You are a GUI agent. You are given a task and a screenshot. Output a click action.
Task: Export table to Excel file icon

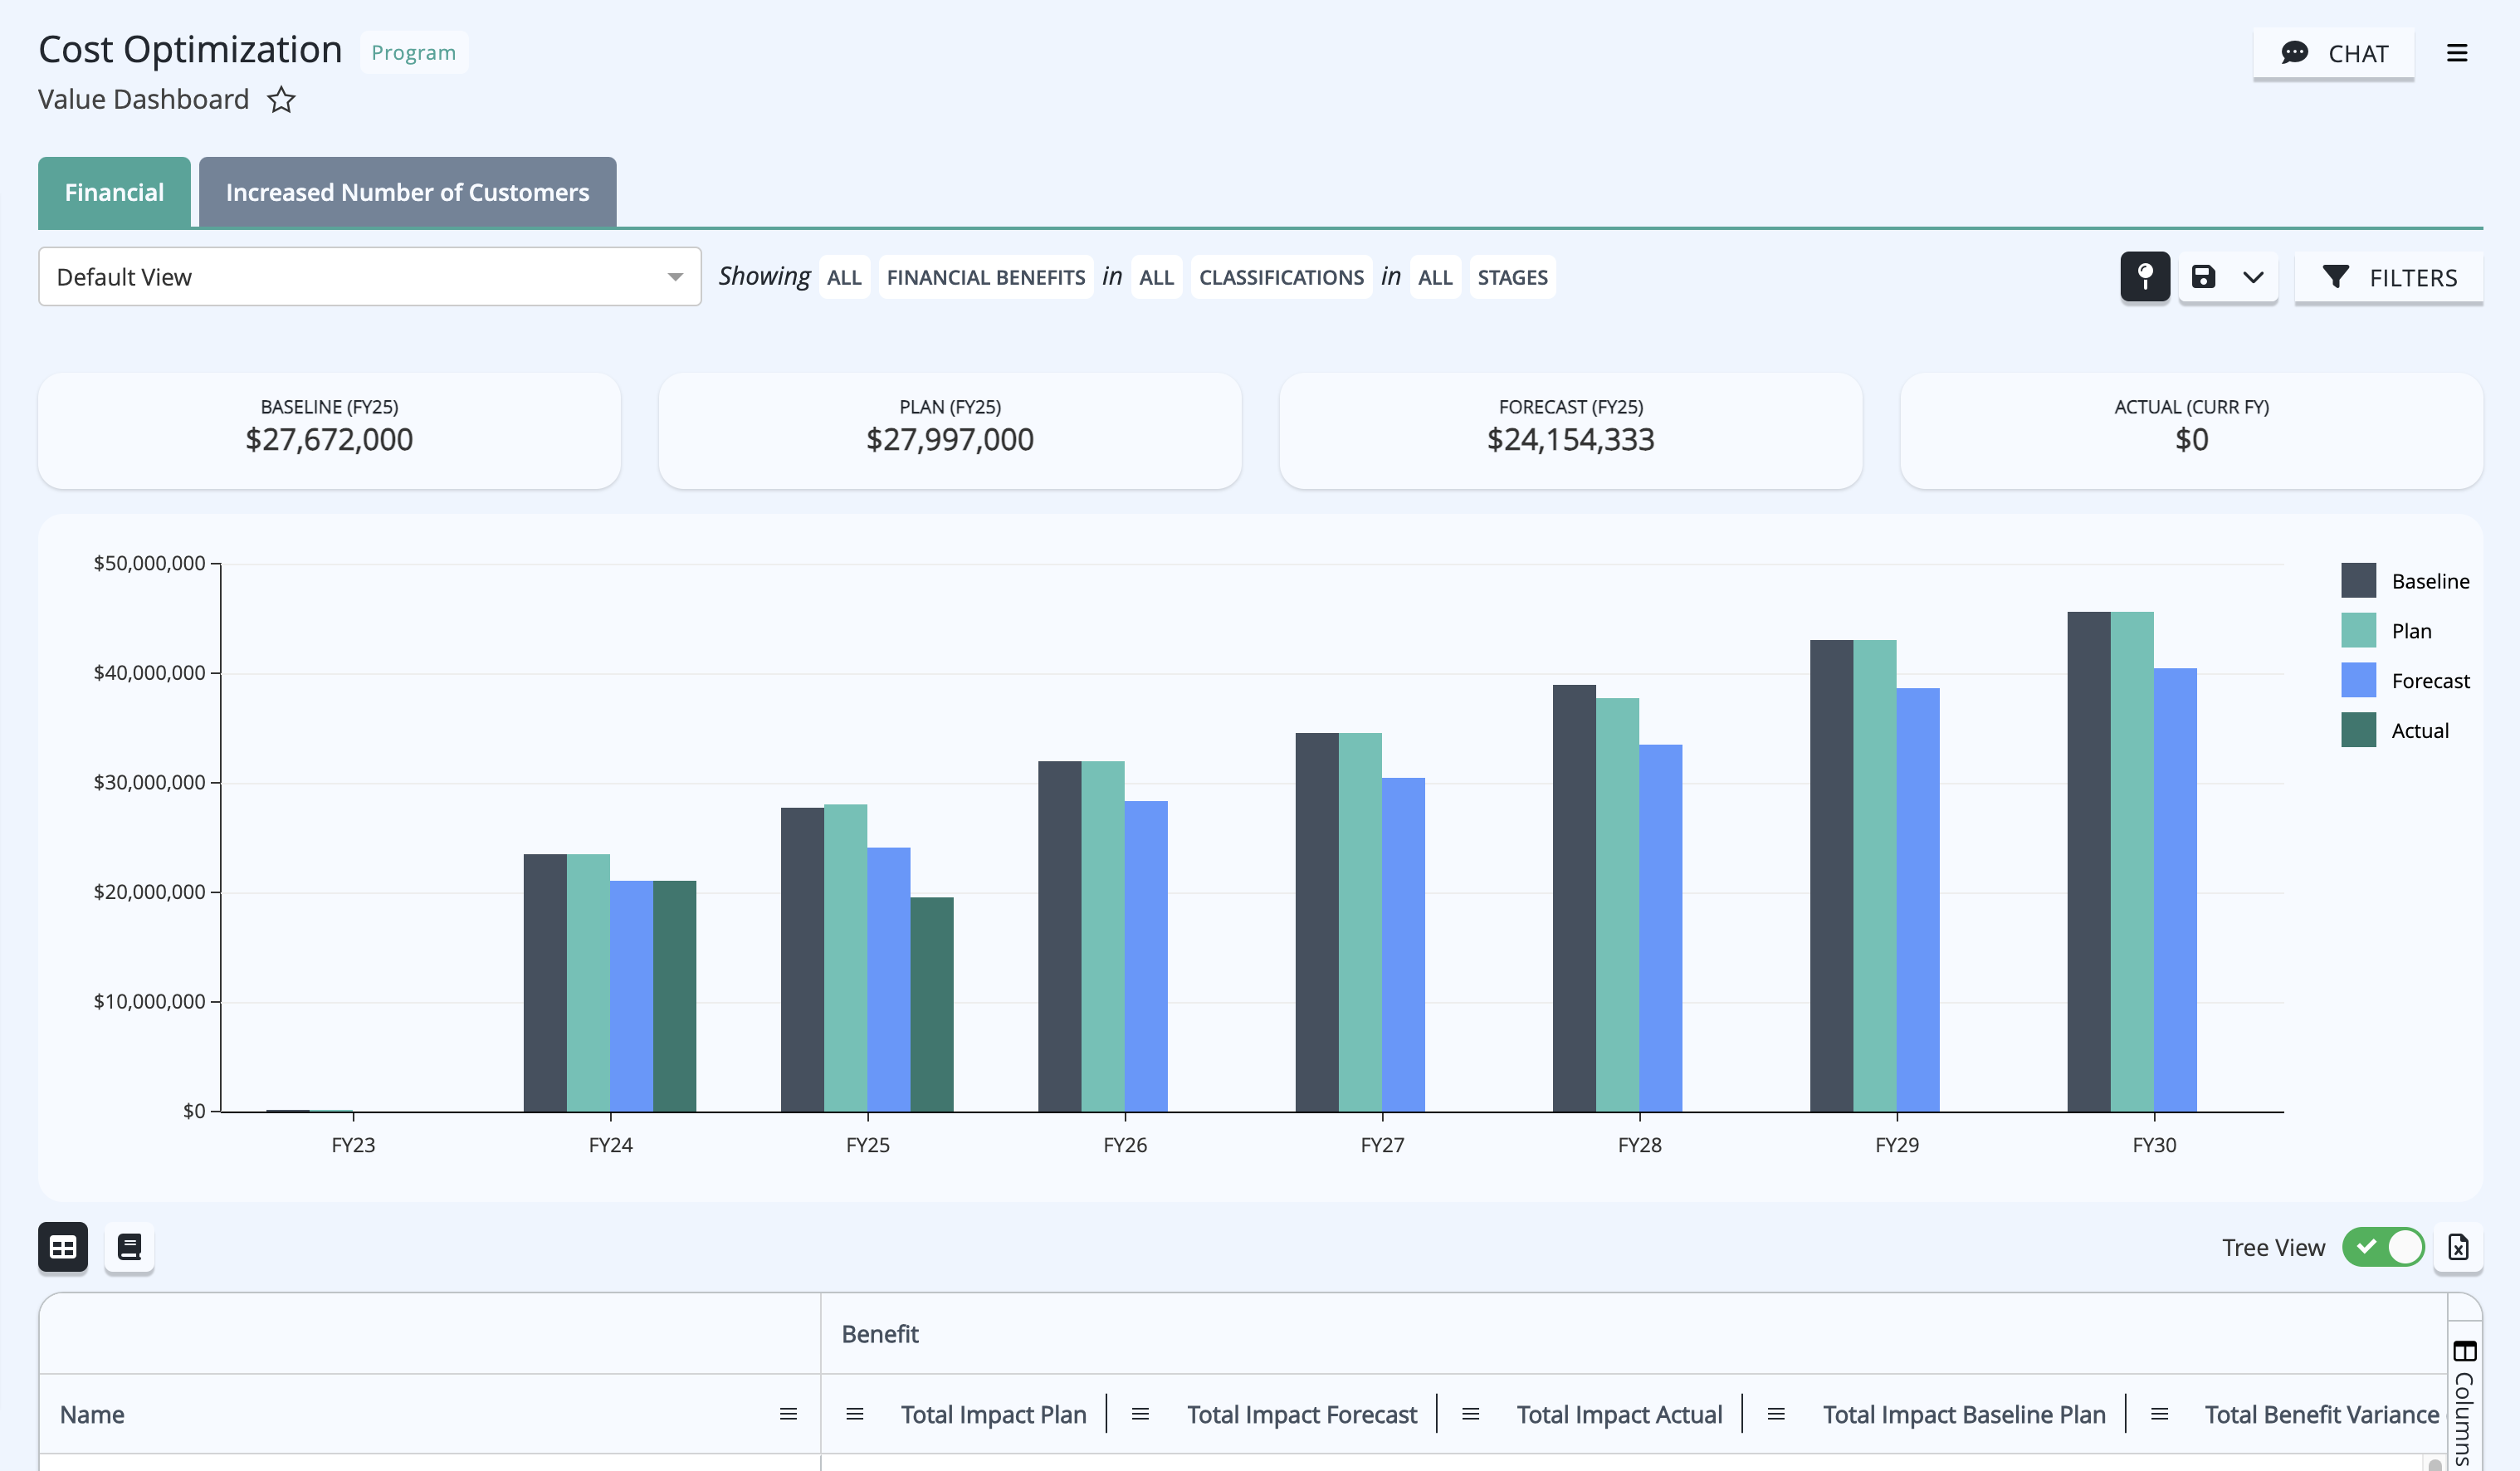[x=2458, y=1247]
